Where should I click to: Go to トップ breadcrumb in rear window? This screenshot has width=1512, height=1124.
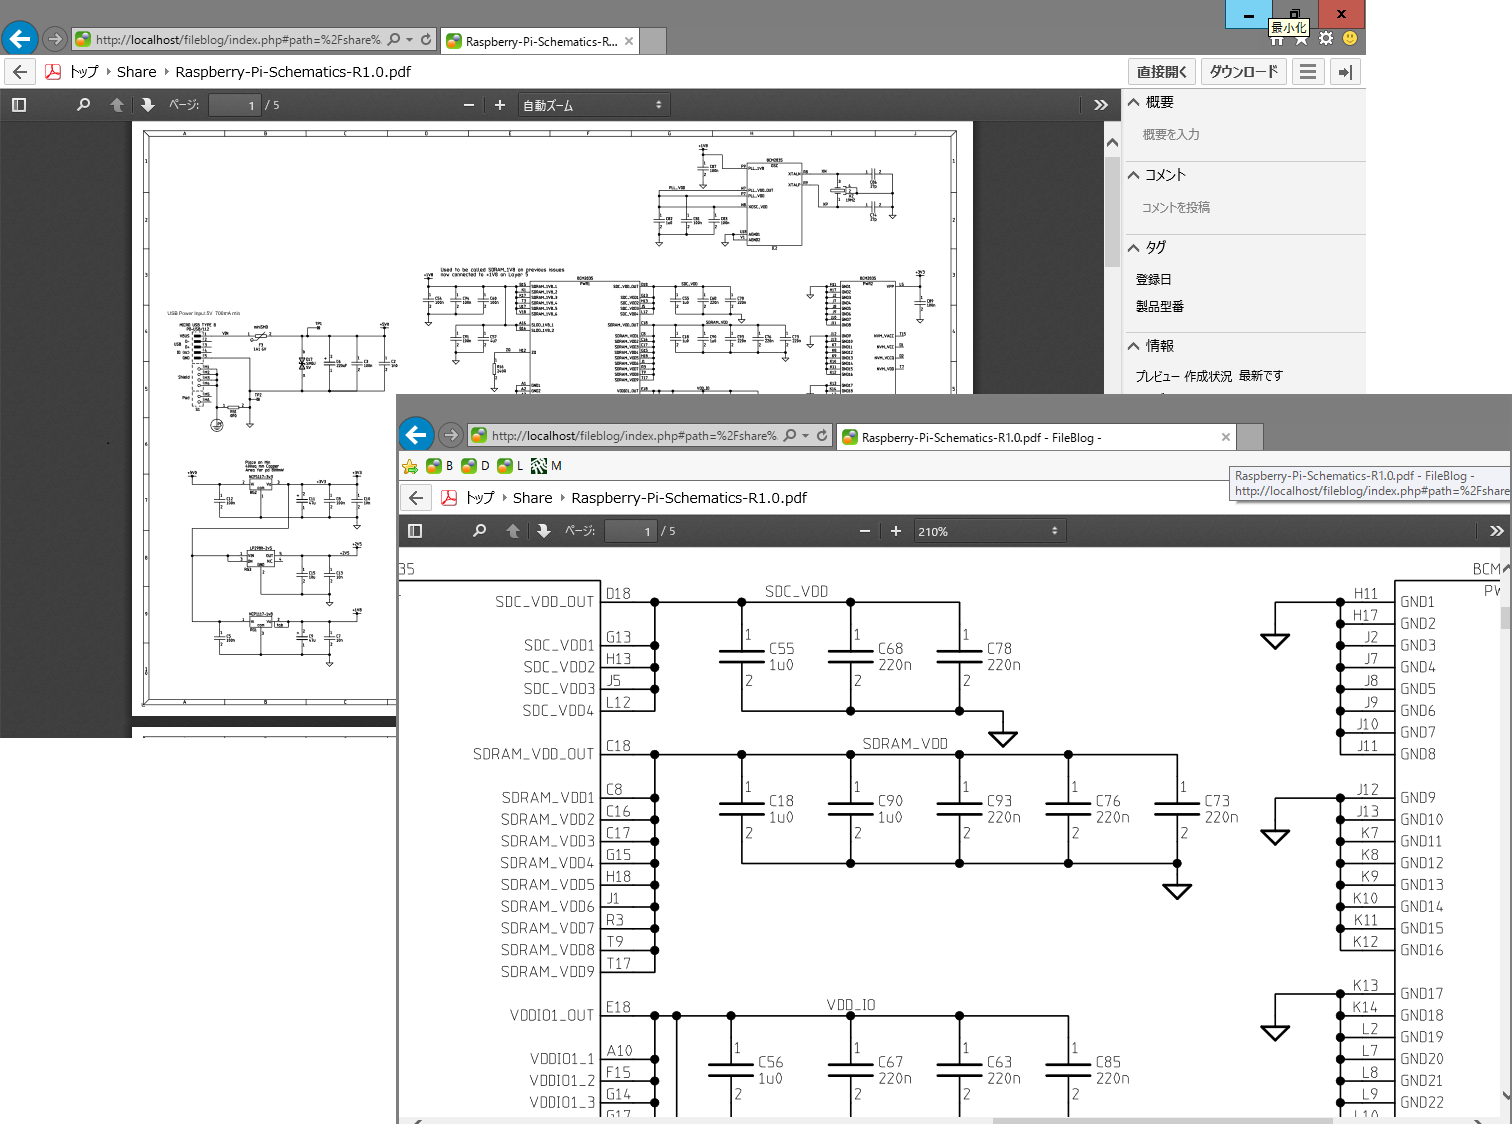tap(84, 71)
